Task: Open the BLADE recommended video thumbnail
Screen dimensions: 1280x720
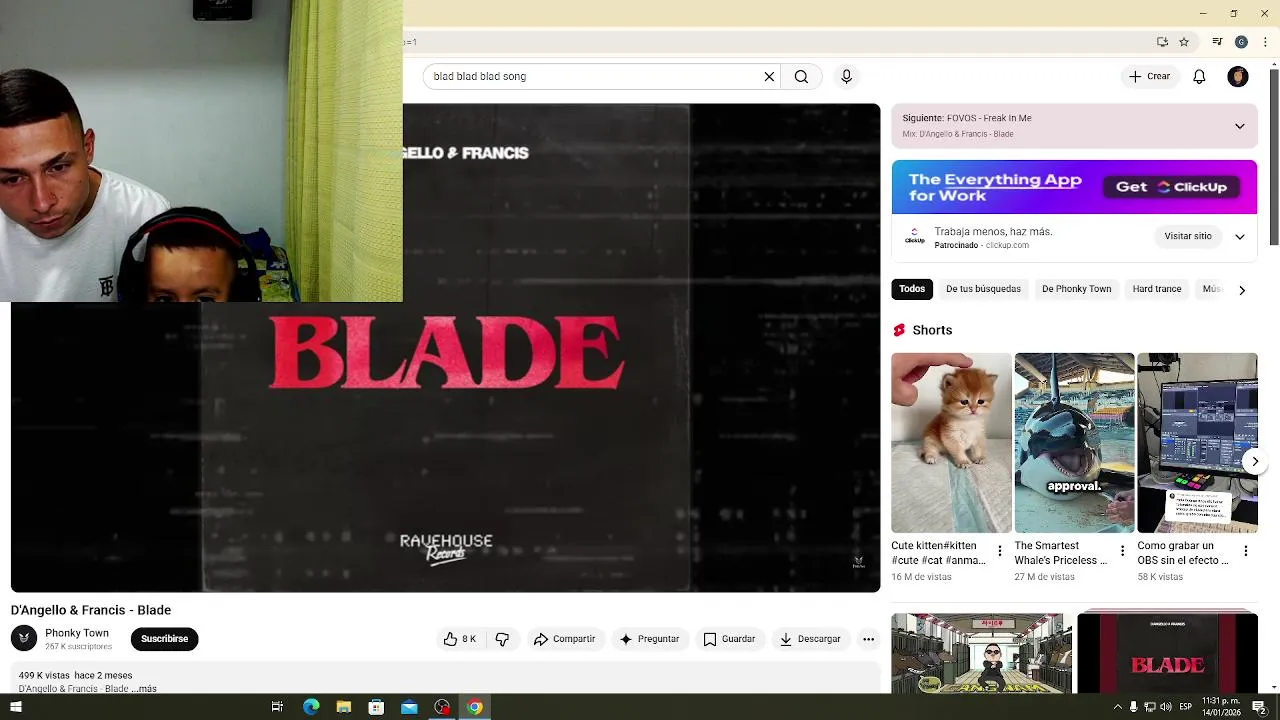Action: [x=1167, y=653]
